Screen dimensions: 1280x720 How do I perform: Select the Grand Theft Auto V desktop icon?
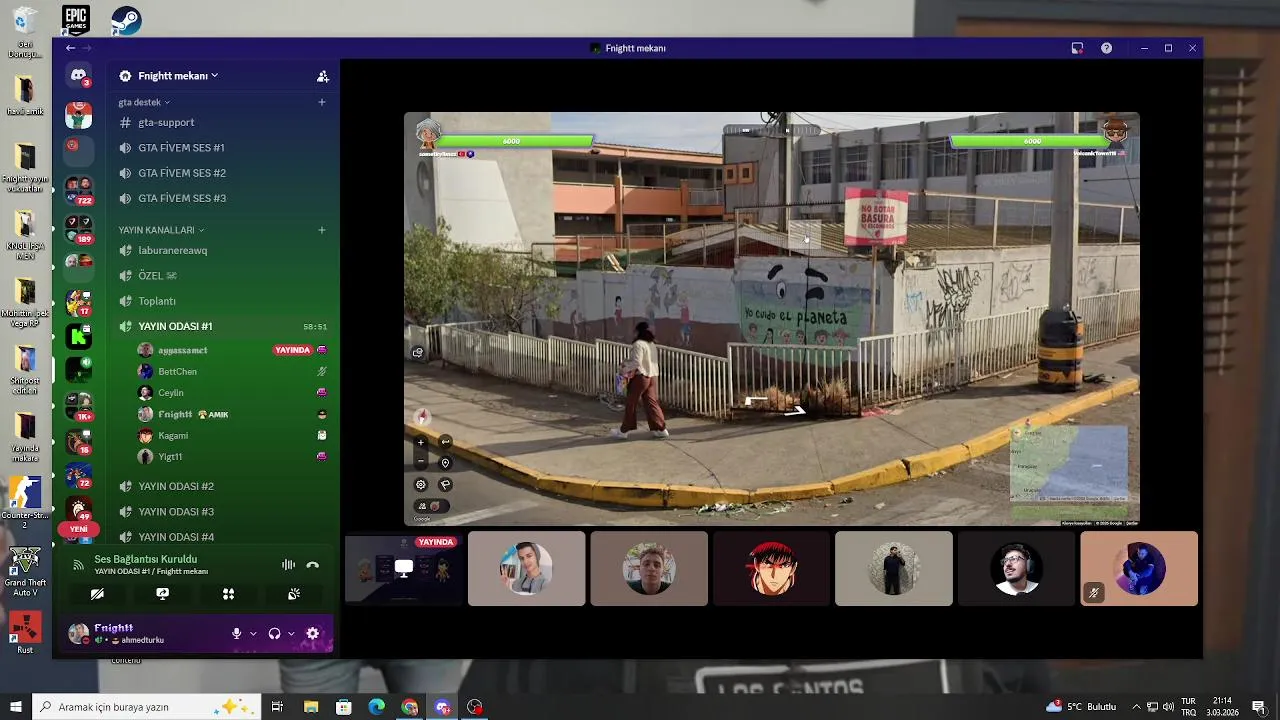pyautogui.click(x=25, y=572)
